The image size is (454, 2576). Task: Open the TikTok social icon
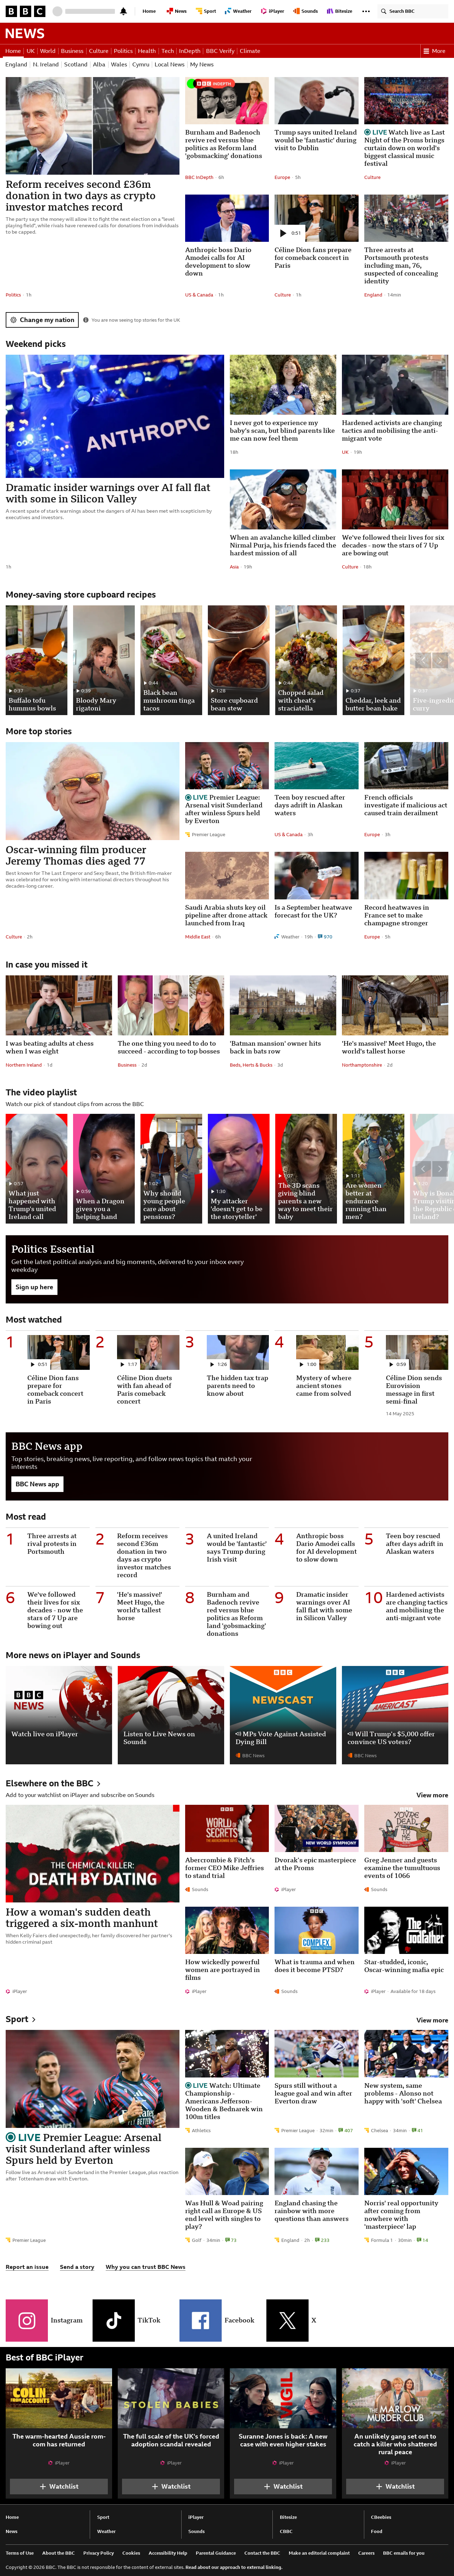tap(114, 2320)
